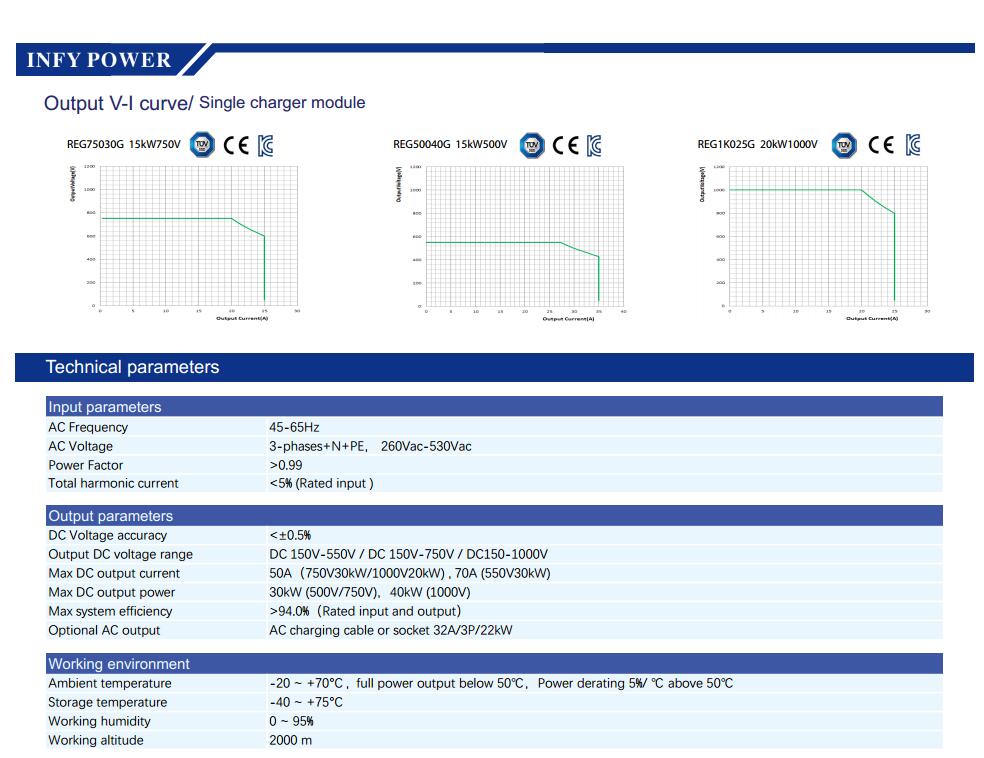Click the 'DC 150V-550V / DC 150V-750V' range value
This screenshot has width=984, height=758.
[x=409, y=554]
